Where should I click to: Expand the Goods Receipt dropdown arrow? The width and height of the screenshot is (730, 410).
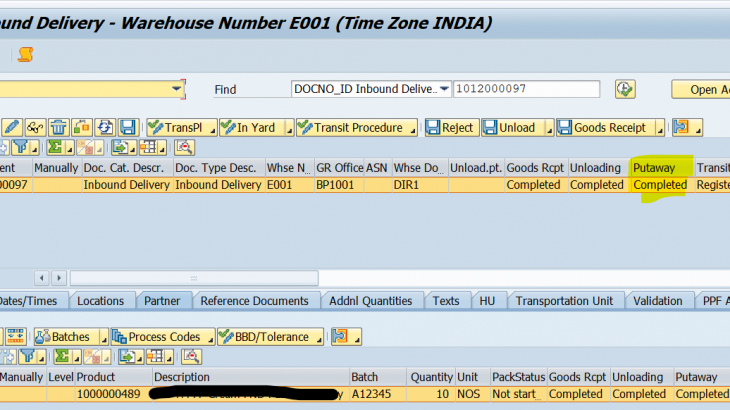(660, 129)
